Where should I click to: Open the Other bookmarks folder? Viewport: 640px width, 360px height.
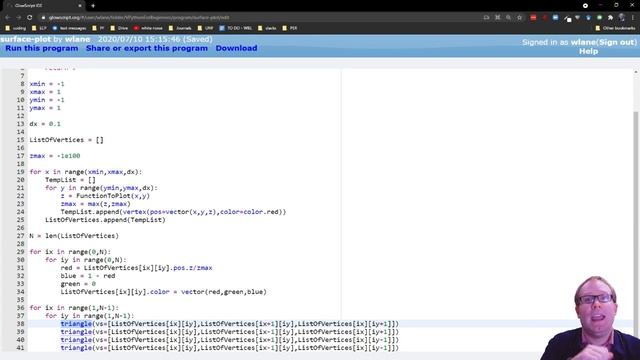615,28
